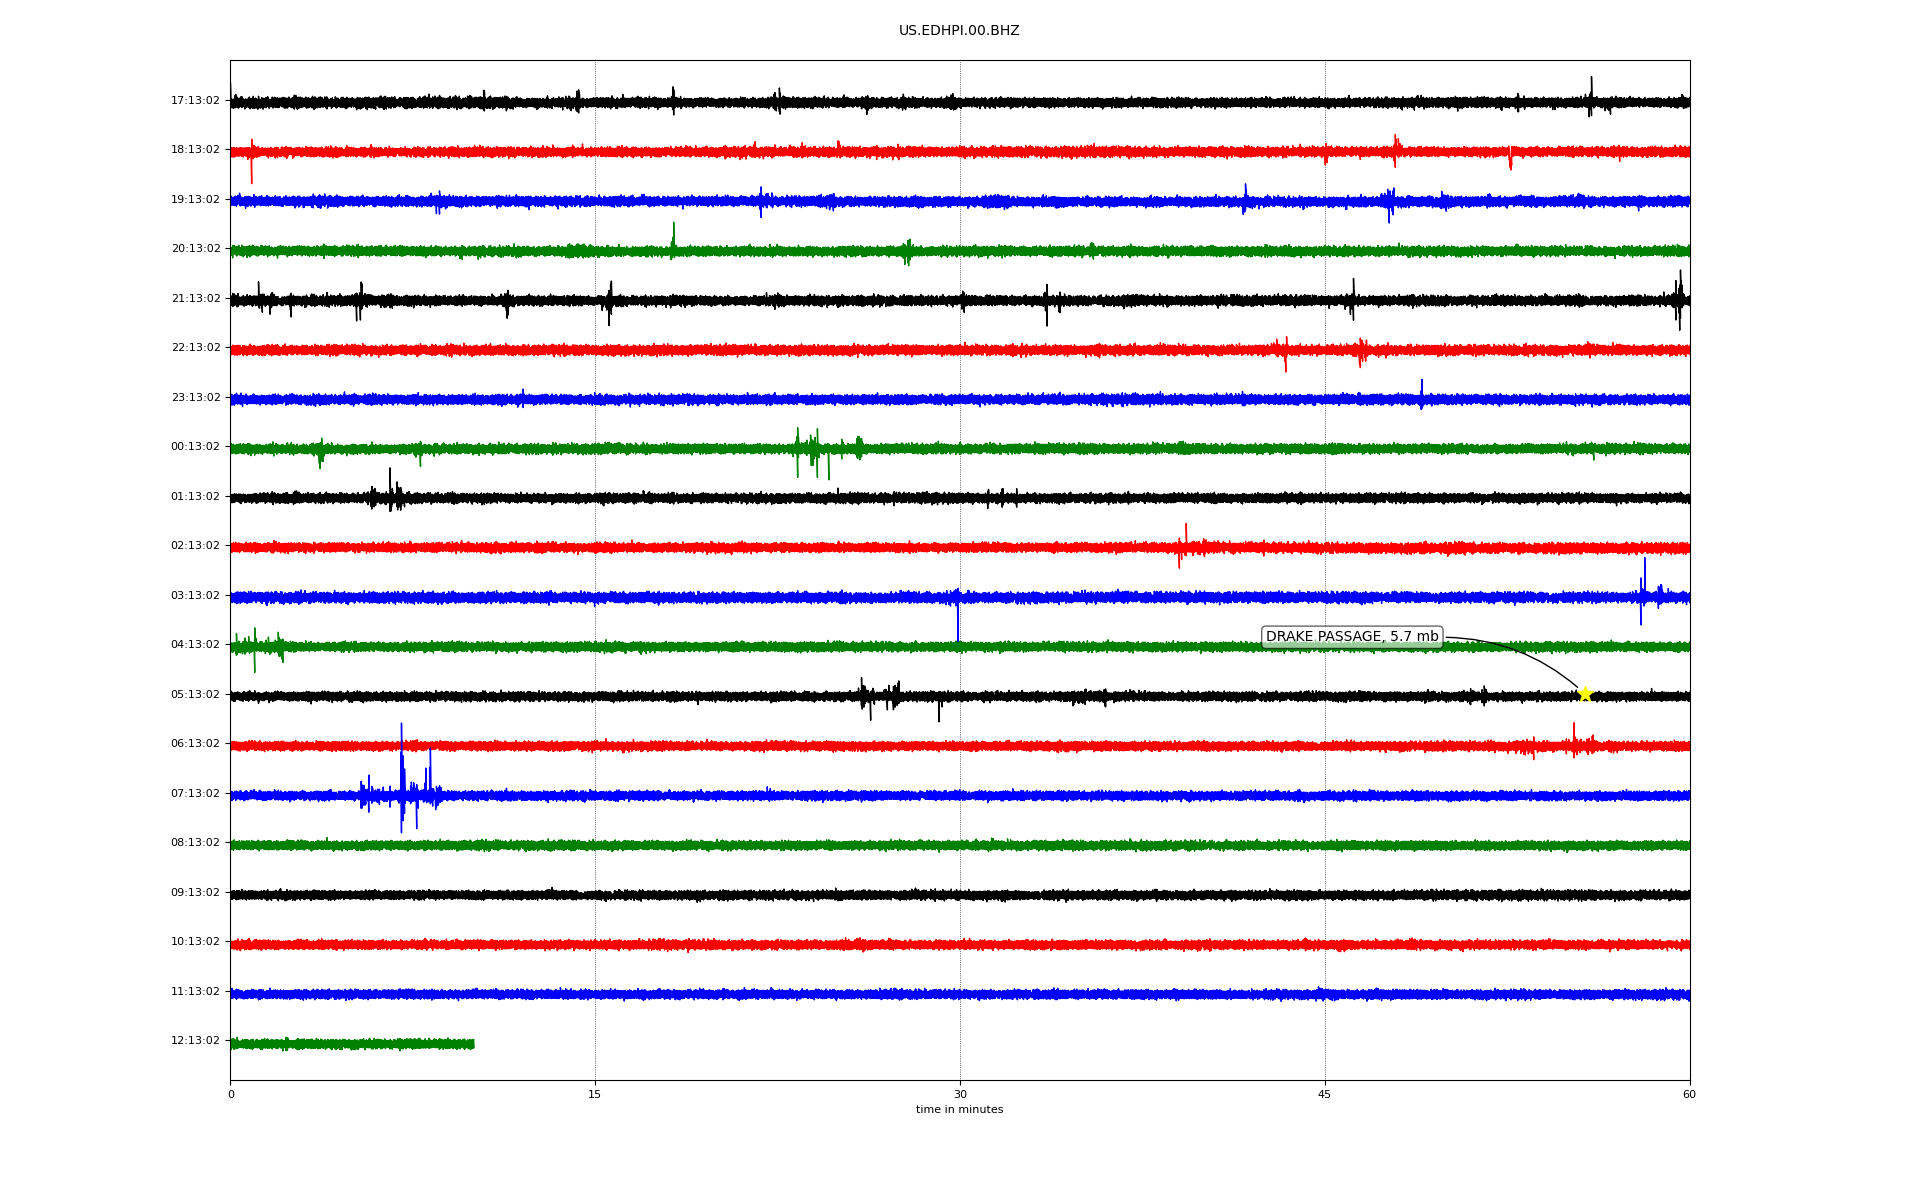
Task: Click the x-axis tick label 60
Action: point(1689,1095)
